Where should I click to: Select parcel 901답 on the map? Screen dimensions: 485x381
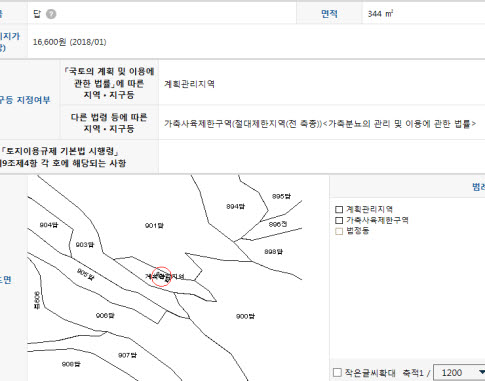pos(154,226)
